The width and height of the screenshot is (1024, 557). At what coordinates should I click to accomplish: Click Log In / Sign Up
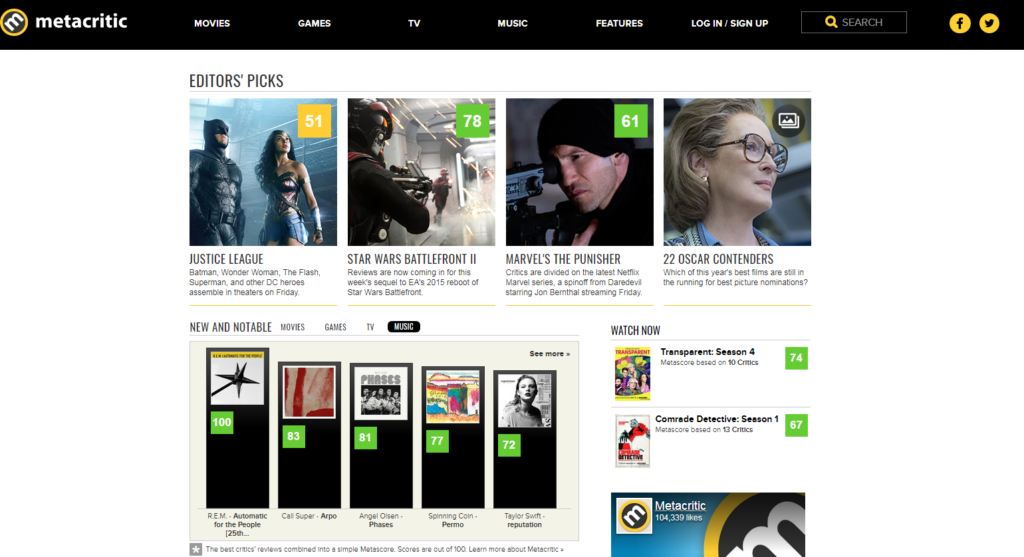[x=729, y=23]
